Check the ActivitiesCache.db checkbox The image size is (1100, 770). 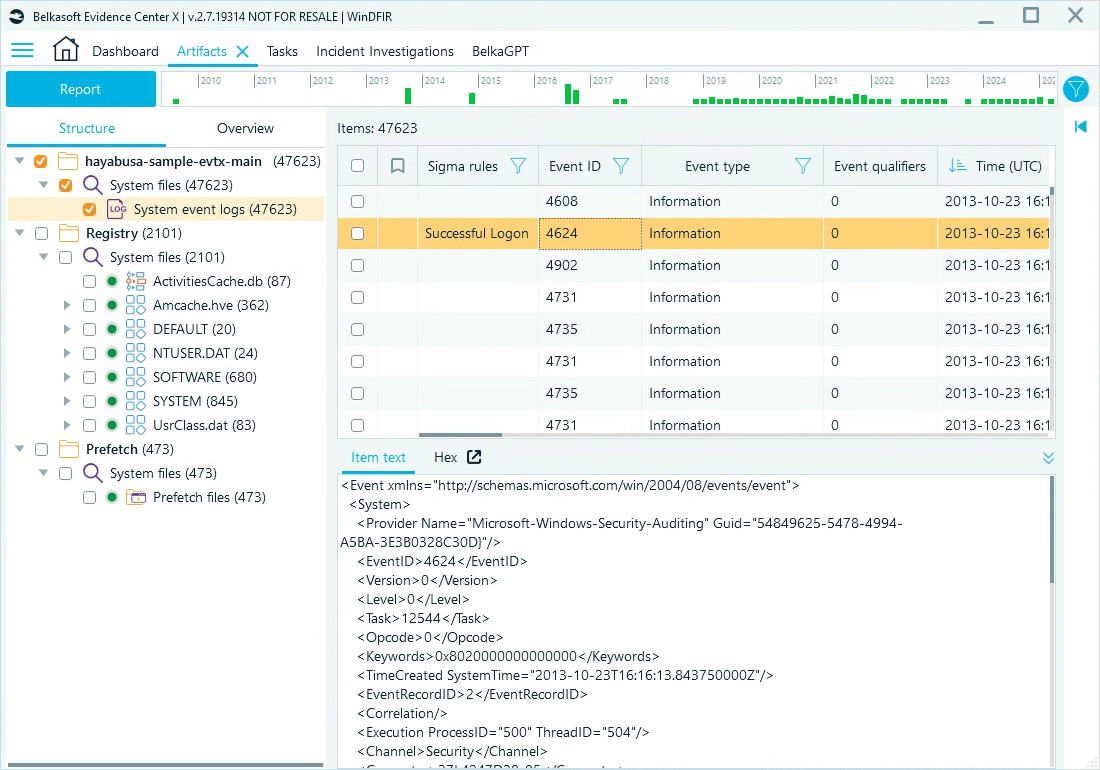[x=89, y=281]
